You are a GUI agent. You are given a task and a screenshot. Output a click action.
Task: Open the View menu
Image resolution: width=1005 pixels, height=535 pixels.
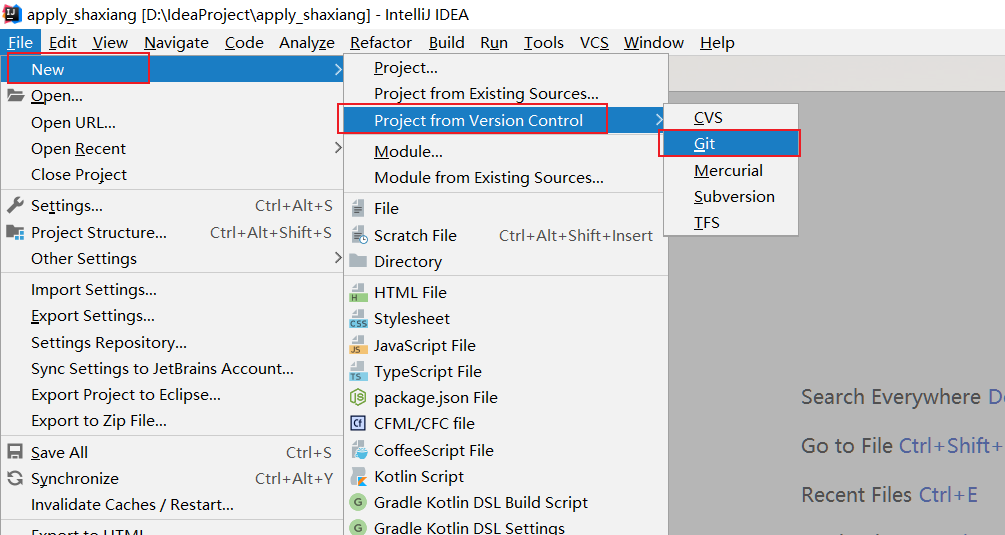tap(110, 42)
